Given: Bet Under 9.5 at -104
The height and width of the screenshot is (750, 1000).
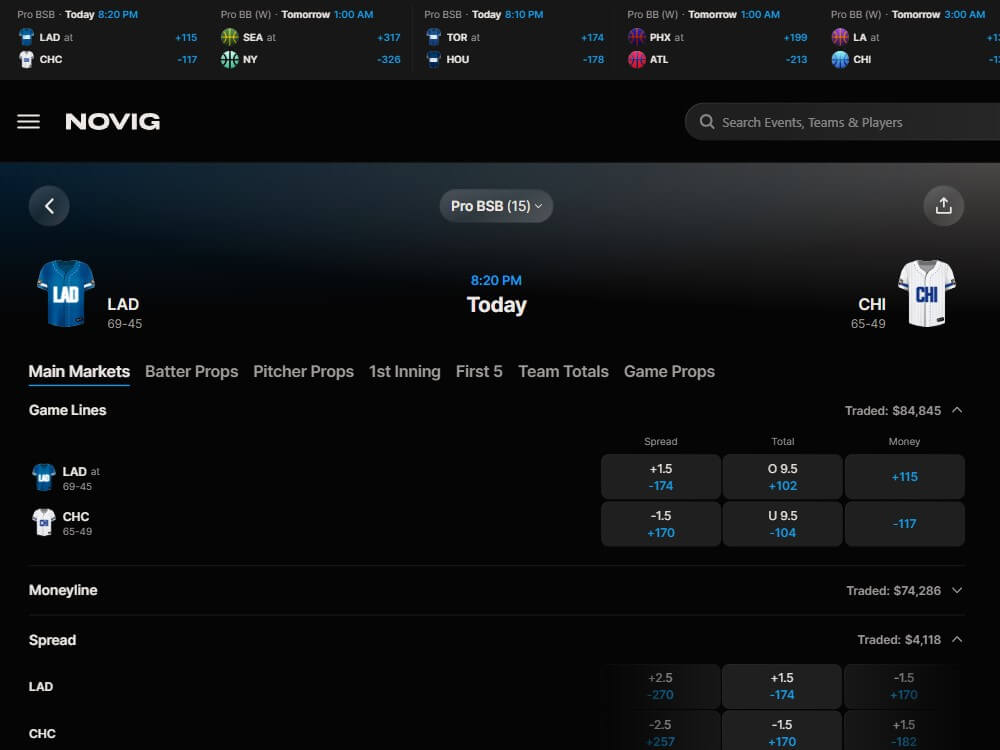Looking at the screenshot, I should pos(783,524).
